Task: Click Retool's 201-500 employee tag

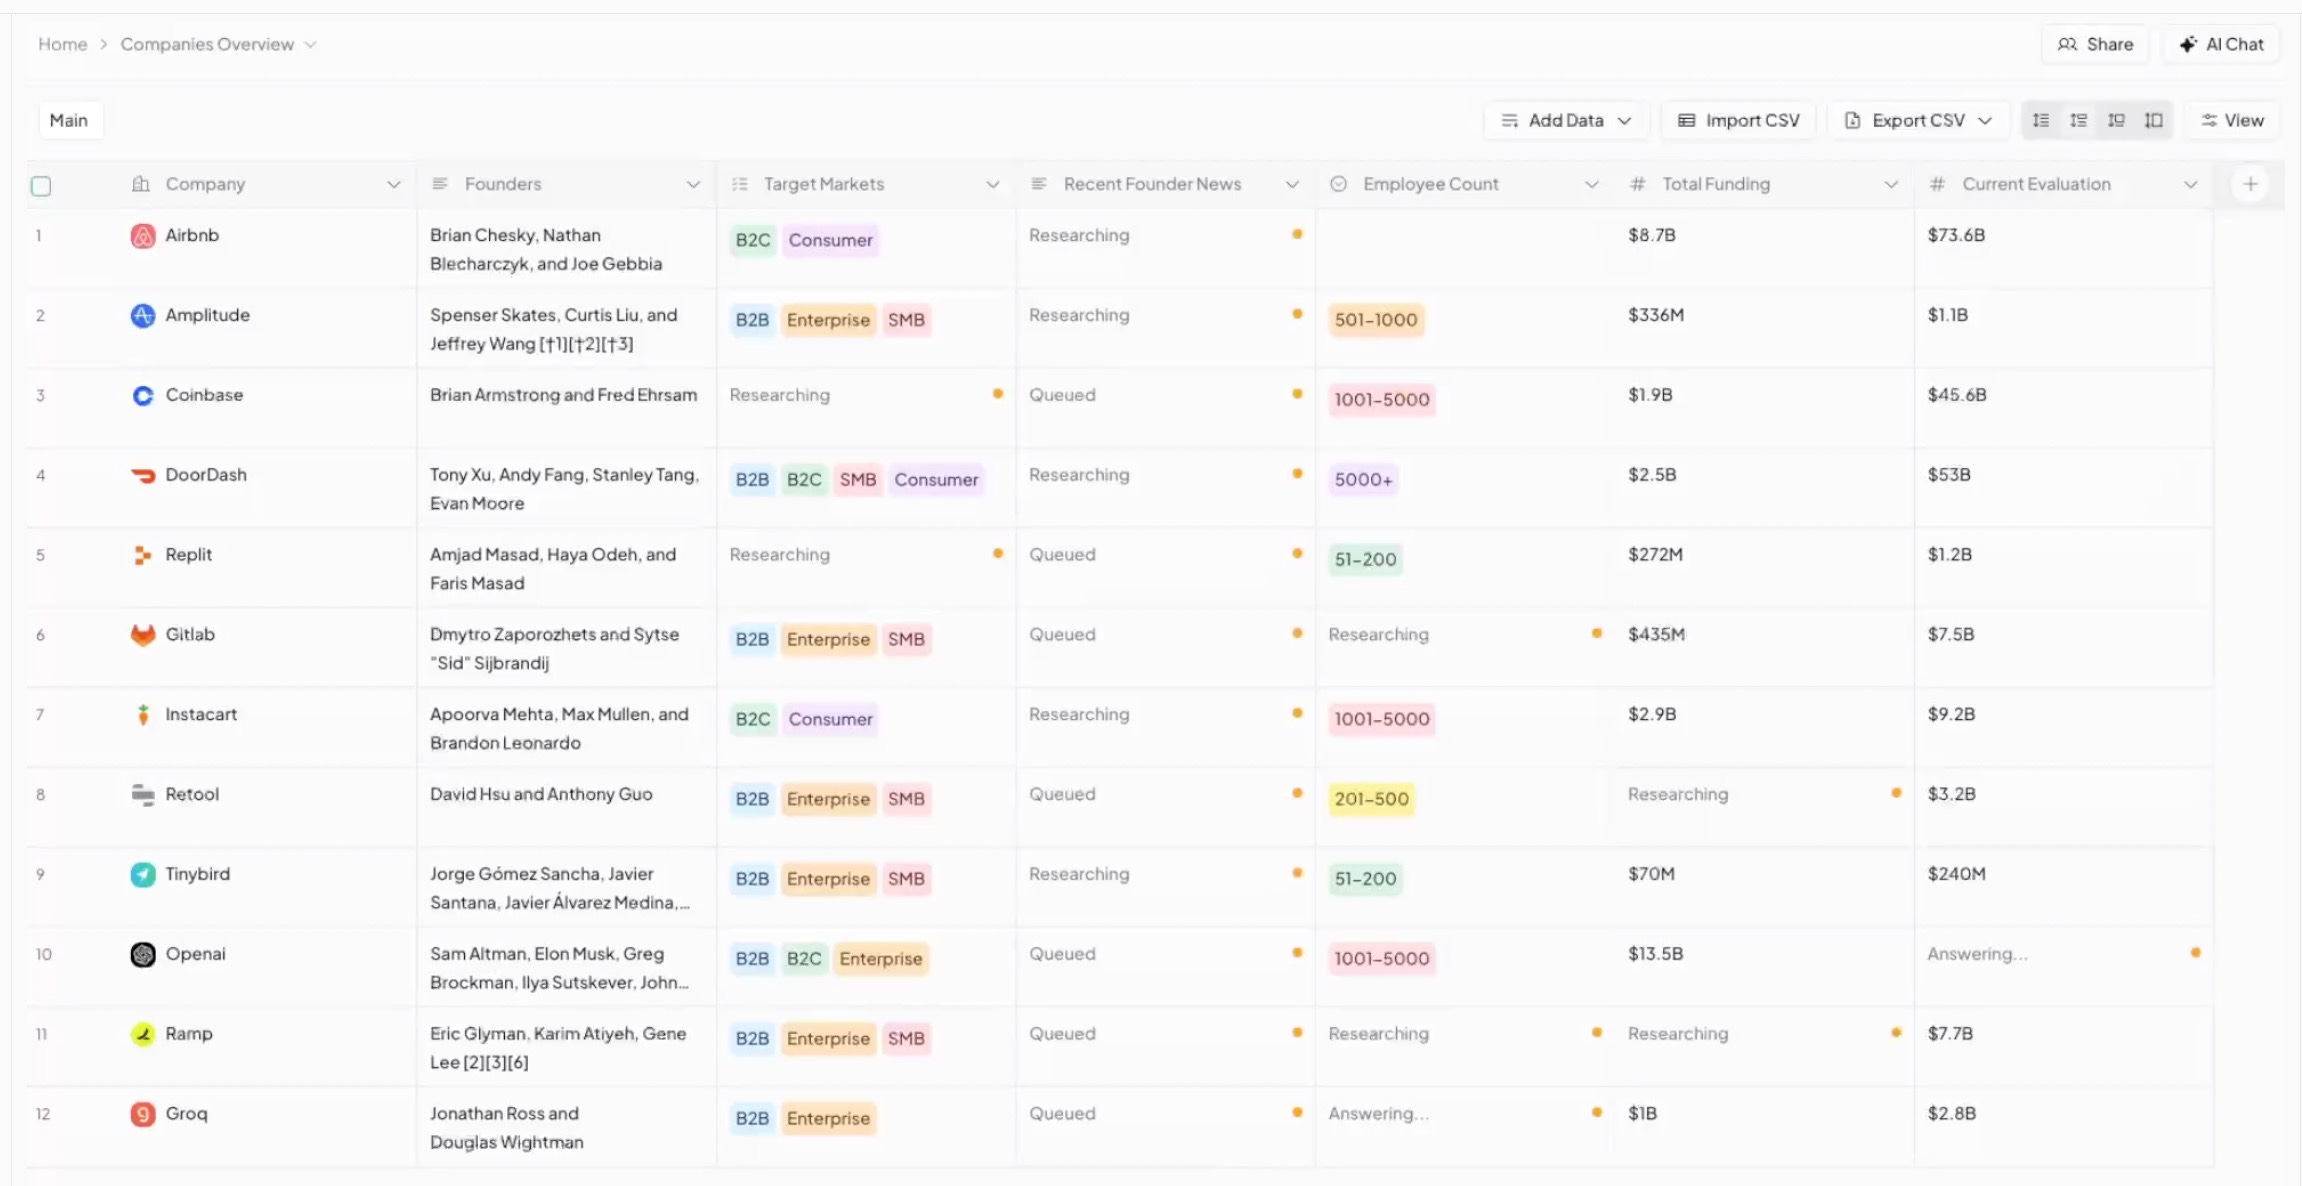Action: [x=1371, y=799]
